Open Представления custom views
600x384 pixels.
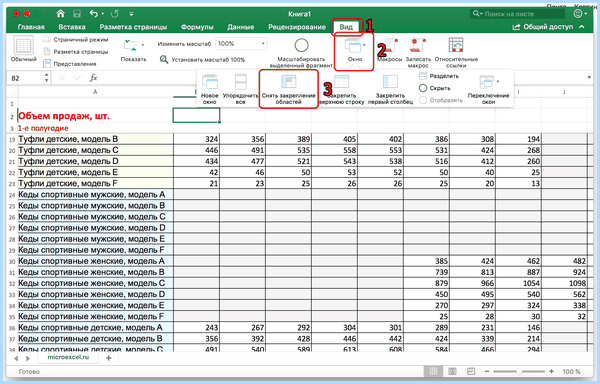click(x=70, y=64)
